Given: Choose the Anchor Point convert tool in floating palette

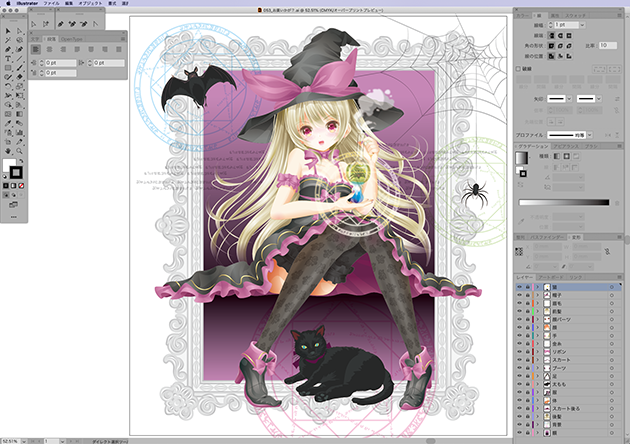Looking at the screenshot, I should coord(95,24).
